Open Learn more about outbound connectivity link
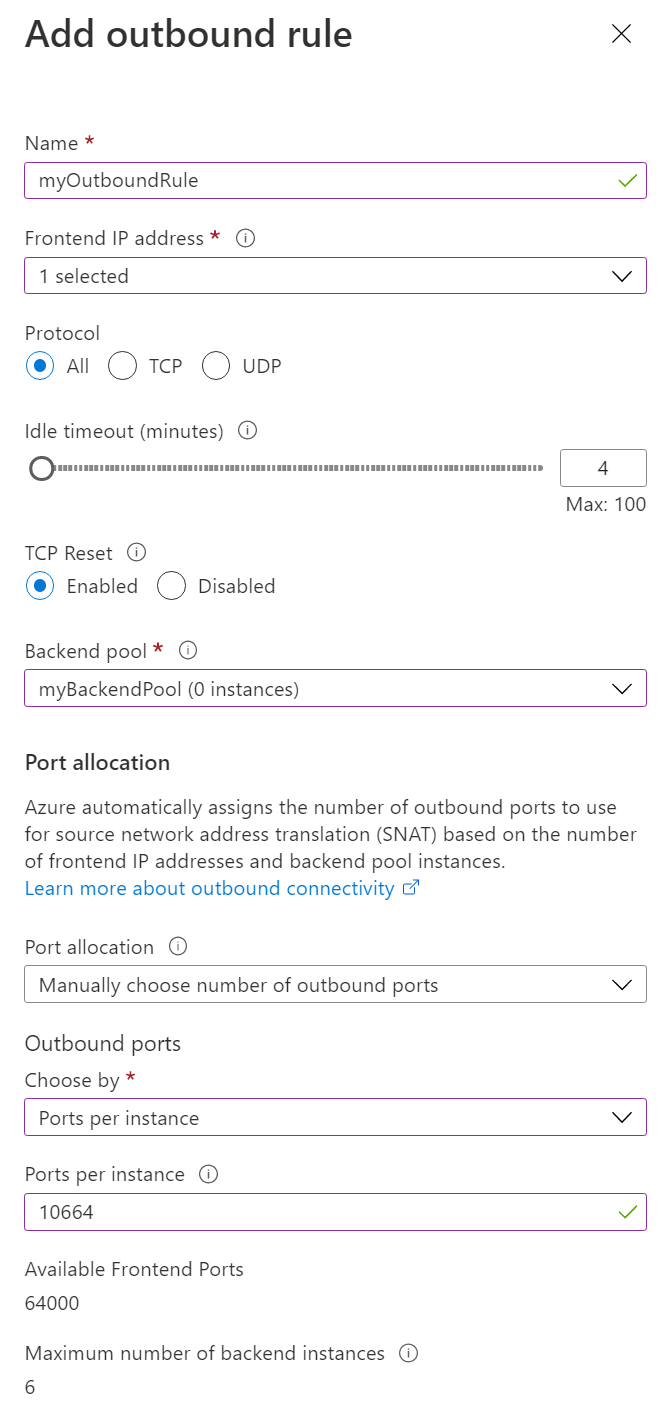This screenshot has height=1426, width=669. click(x=210, y=888)
